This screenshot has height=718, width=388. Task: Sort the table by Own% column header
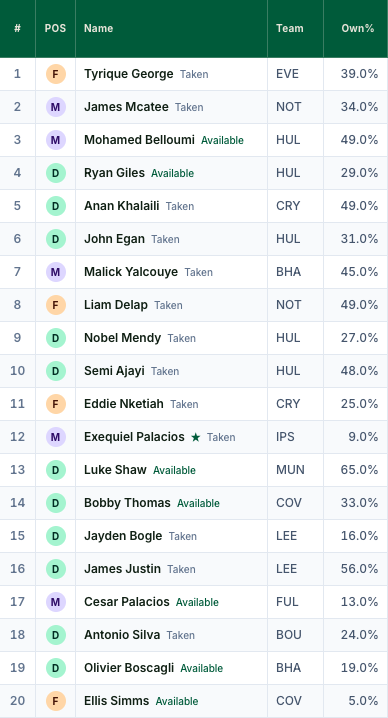pyautogui.click(x=356, y=28)
